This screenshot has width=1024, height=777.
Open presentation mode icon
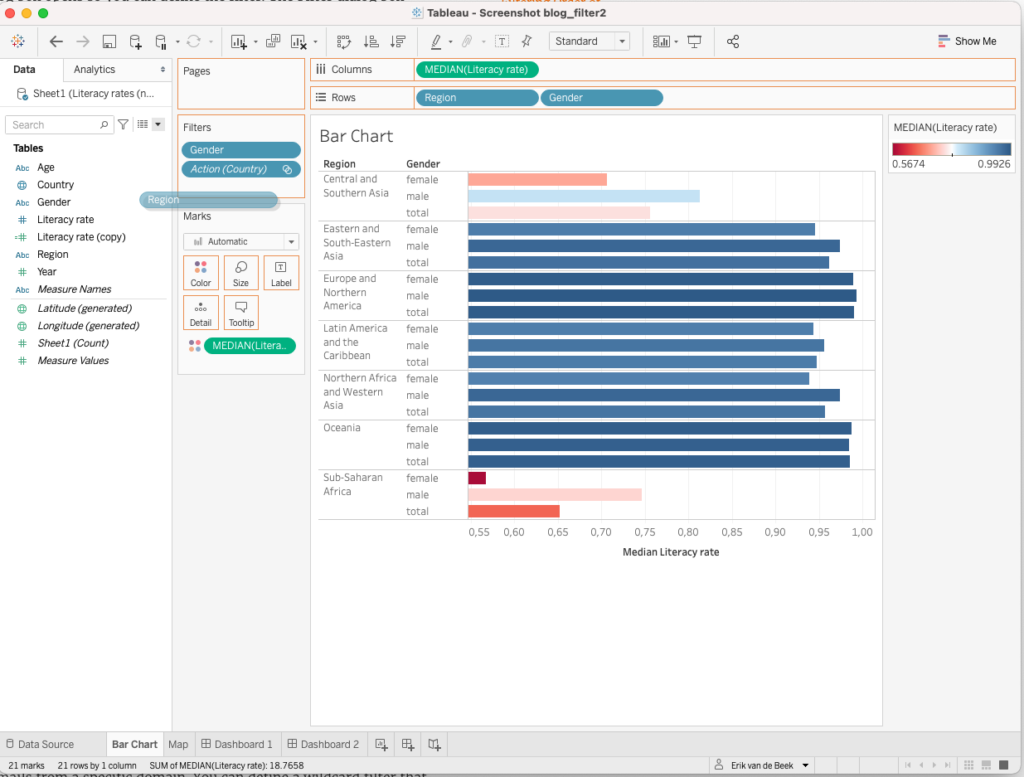click(x=694, y=41)
